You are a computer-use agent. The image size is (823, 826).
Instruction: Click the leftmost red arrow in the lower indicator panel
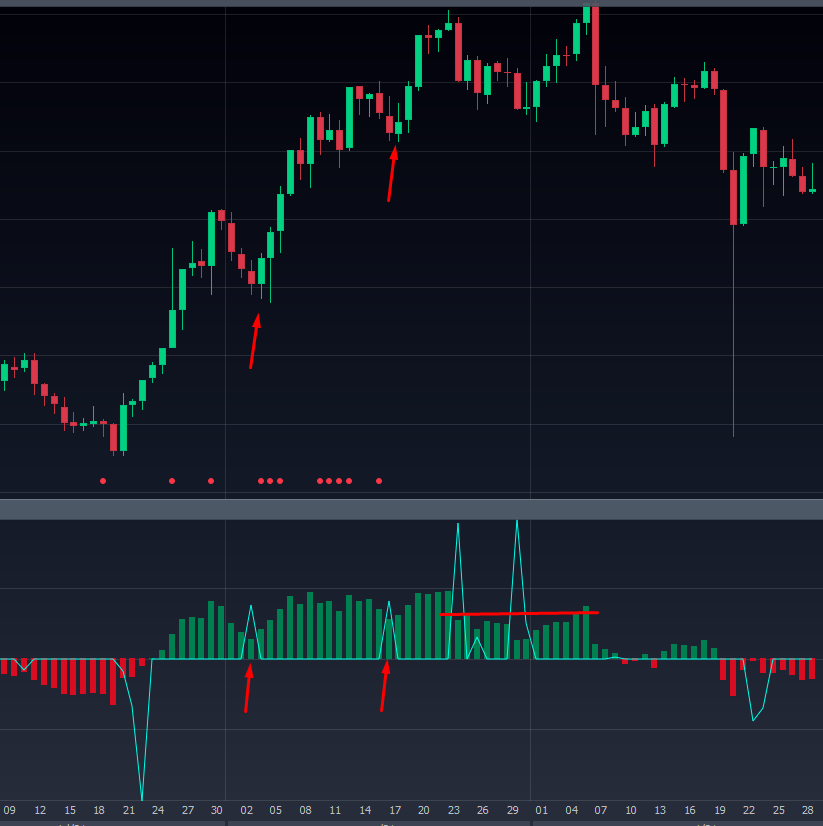point(248,688)
